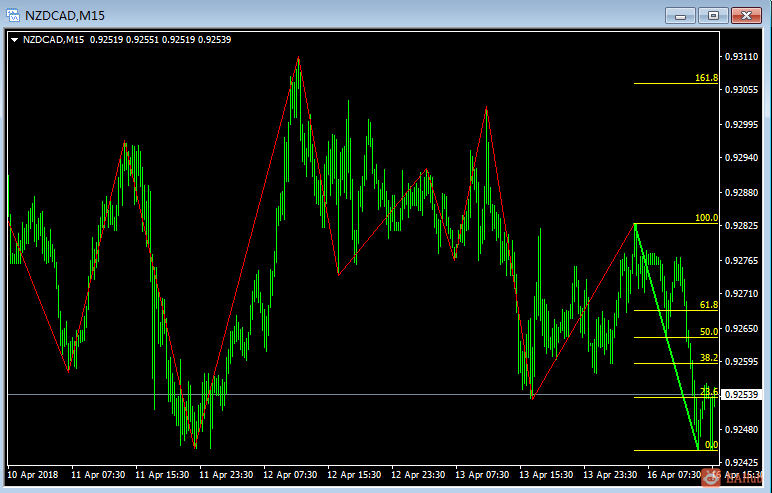Click time axis label 10 Apr 2018
The height and width of the screenshot is (493, 772).
32,475
